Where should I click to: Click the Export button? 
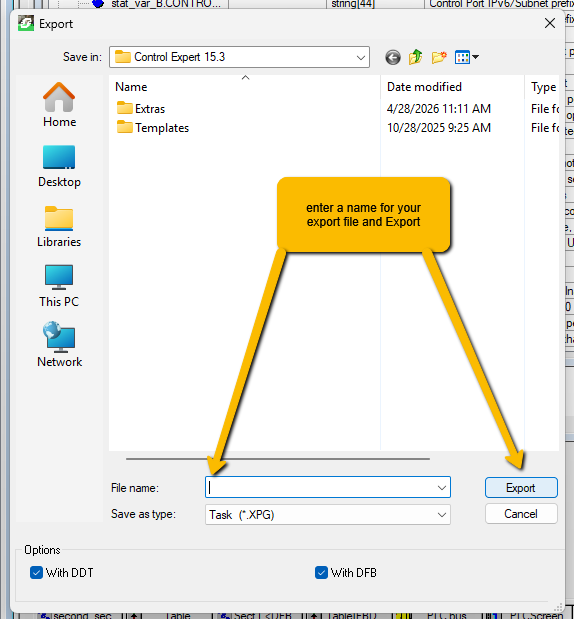click(x=521, y=488)
